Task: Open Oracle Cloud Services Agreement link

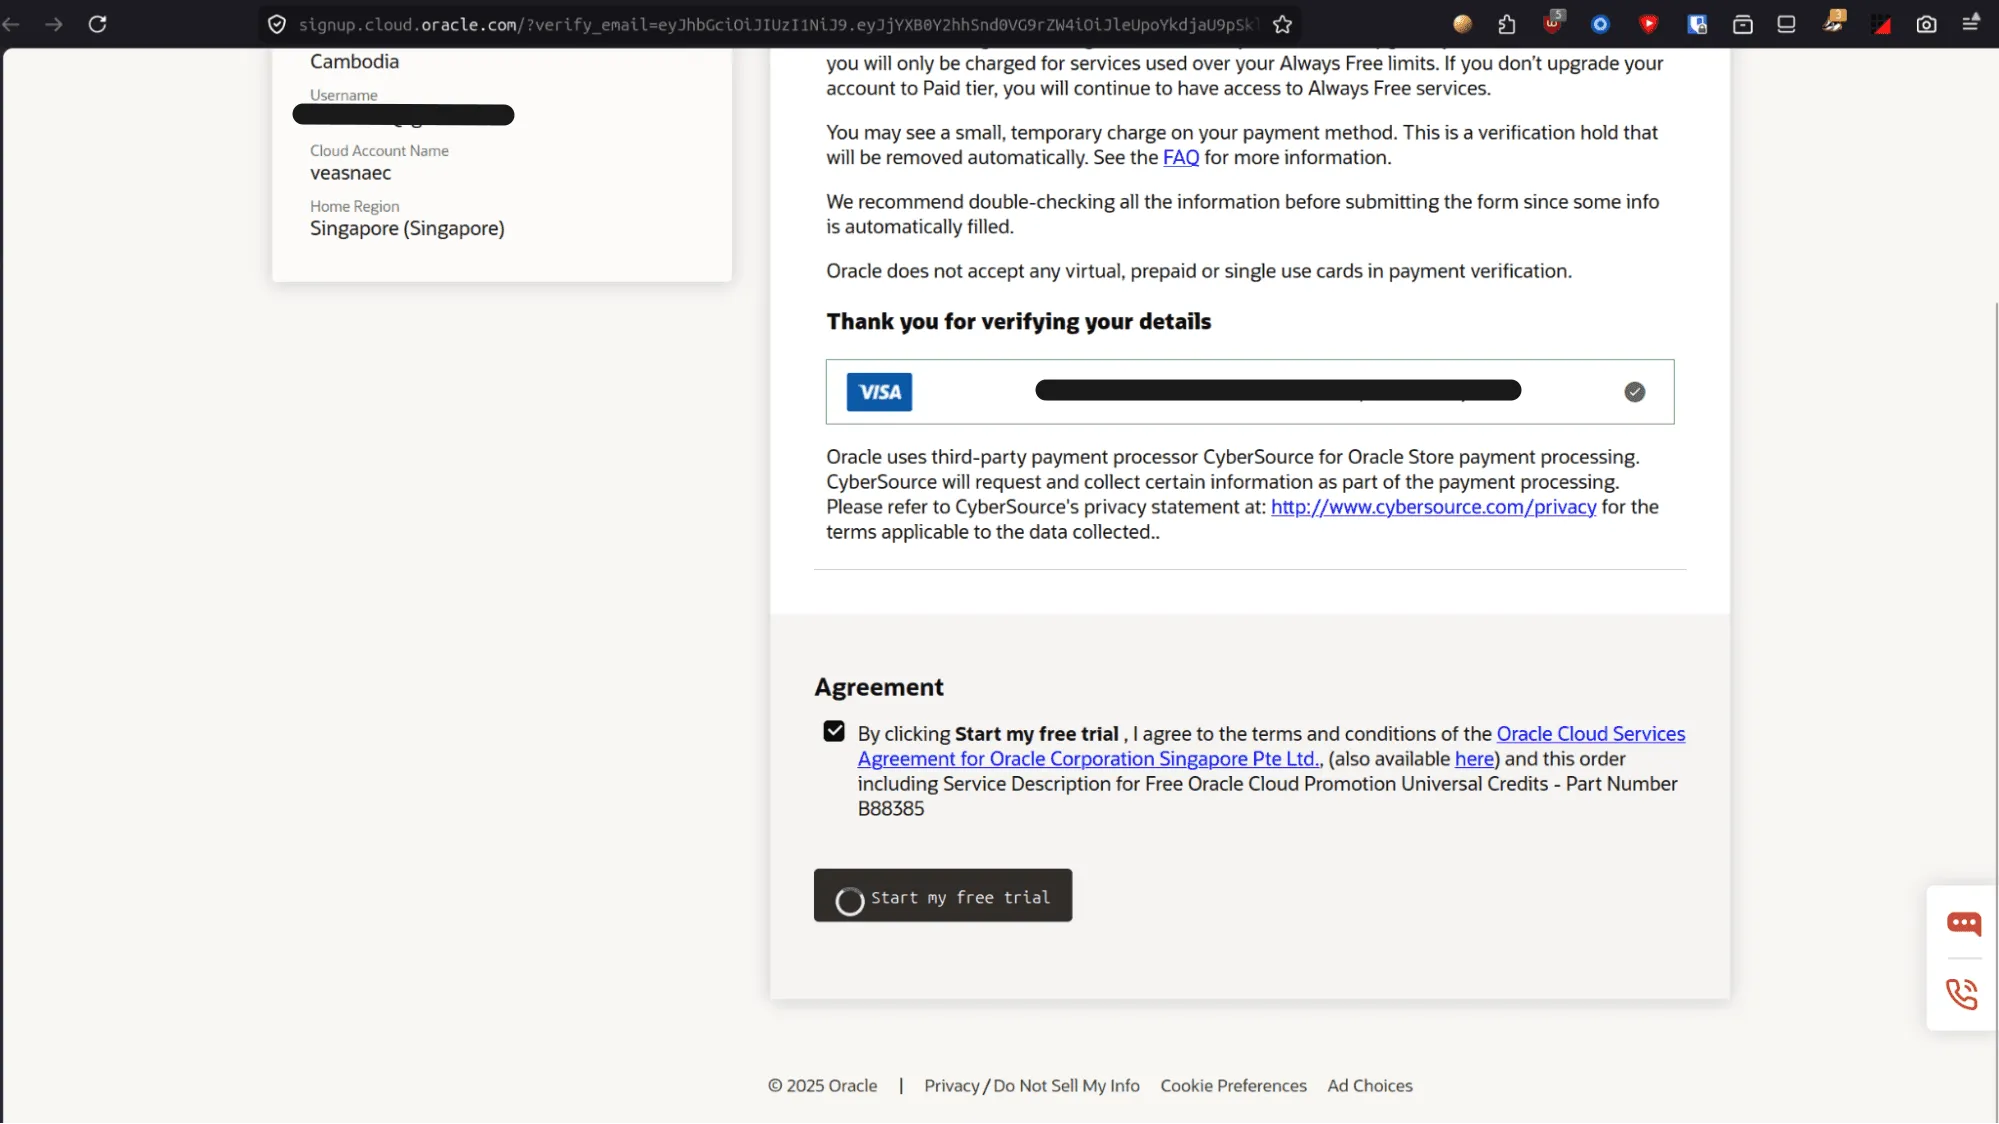Action: tap(1271, 746)
